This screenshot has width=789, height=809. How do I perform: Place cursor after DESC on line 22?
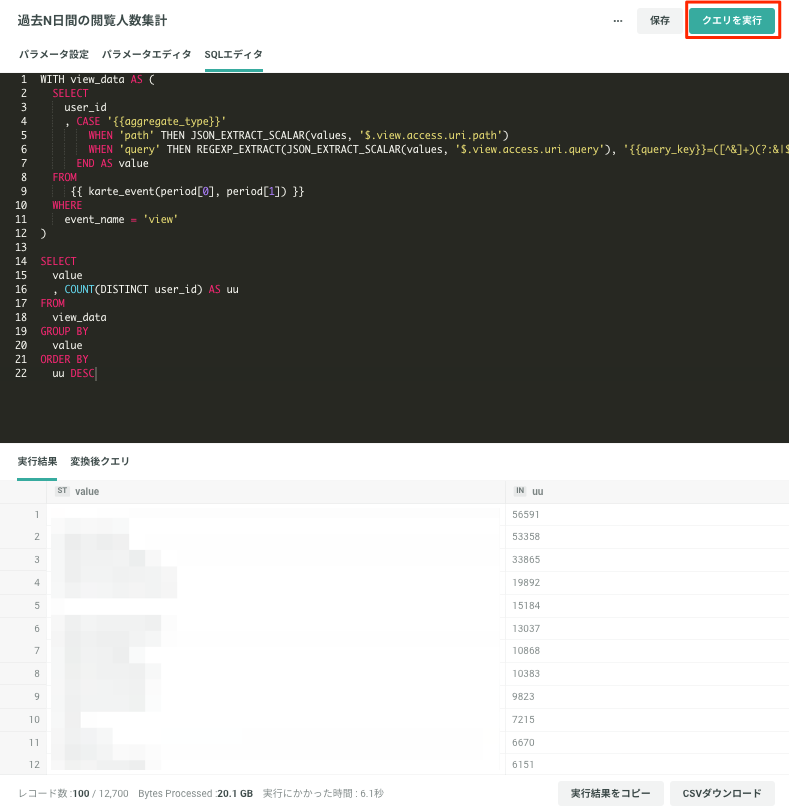(x=96, y=373)
